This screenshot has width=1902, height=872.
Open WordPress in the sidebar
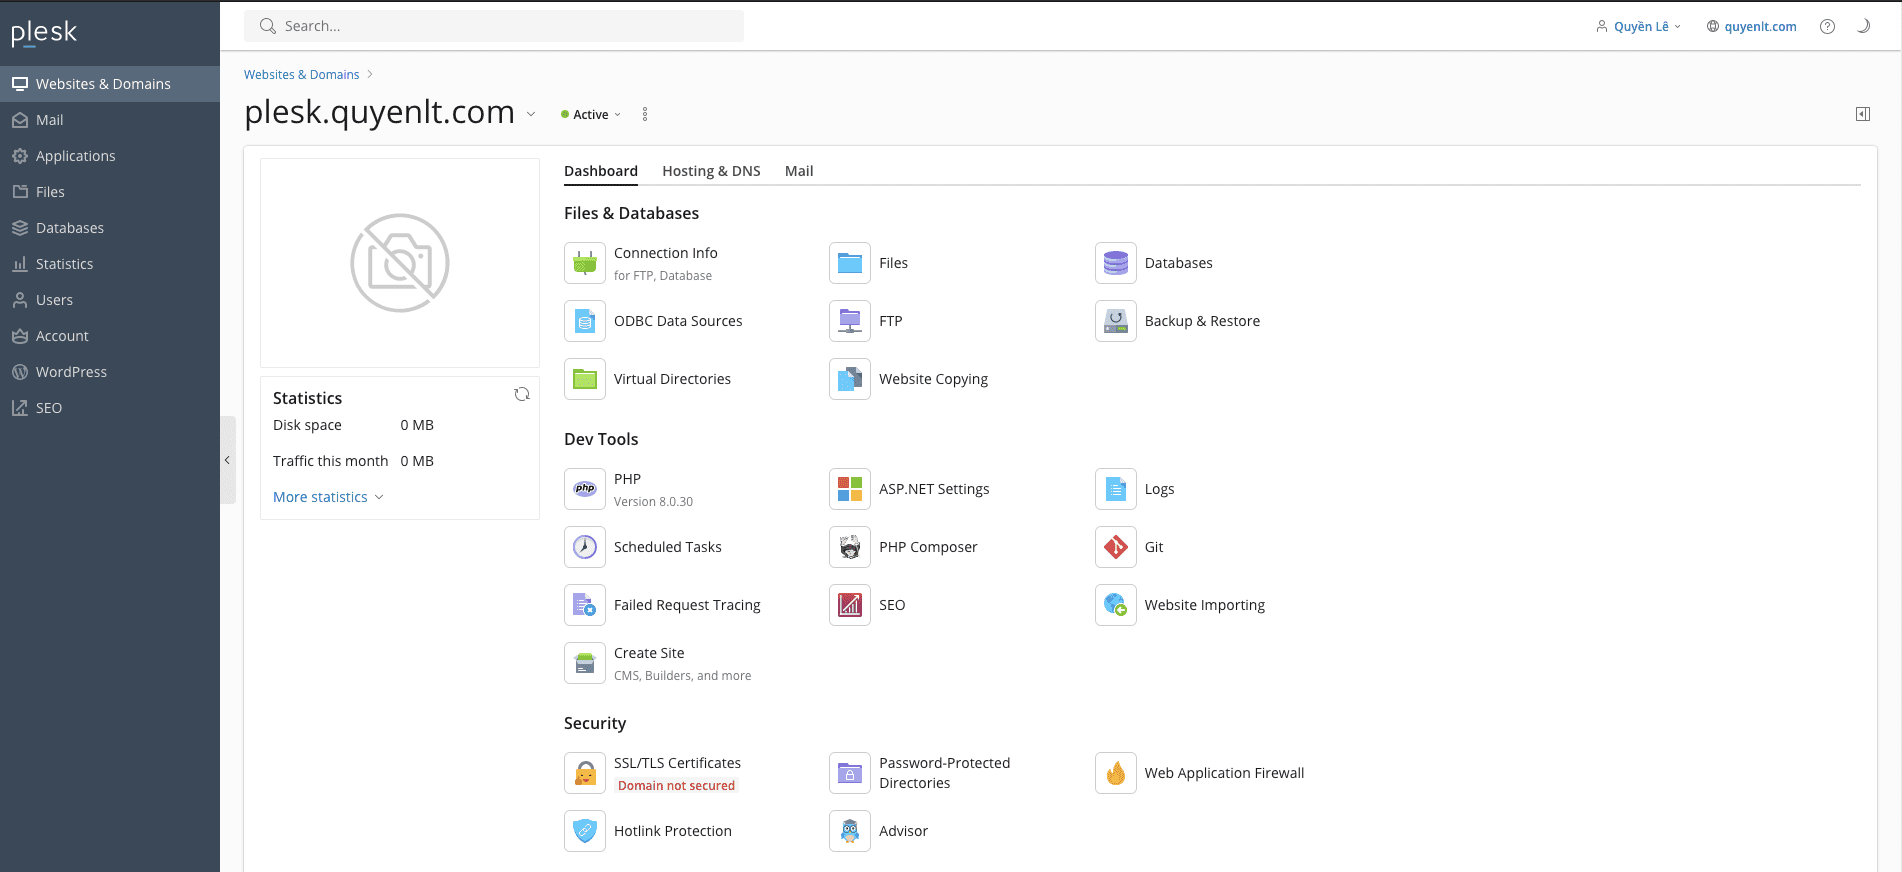click(110, 372)
